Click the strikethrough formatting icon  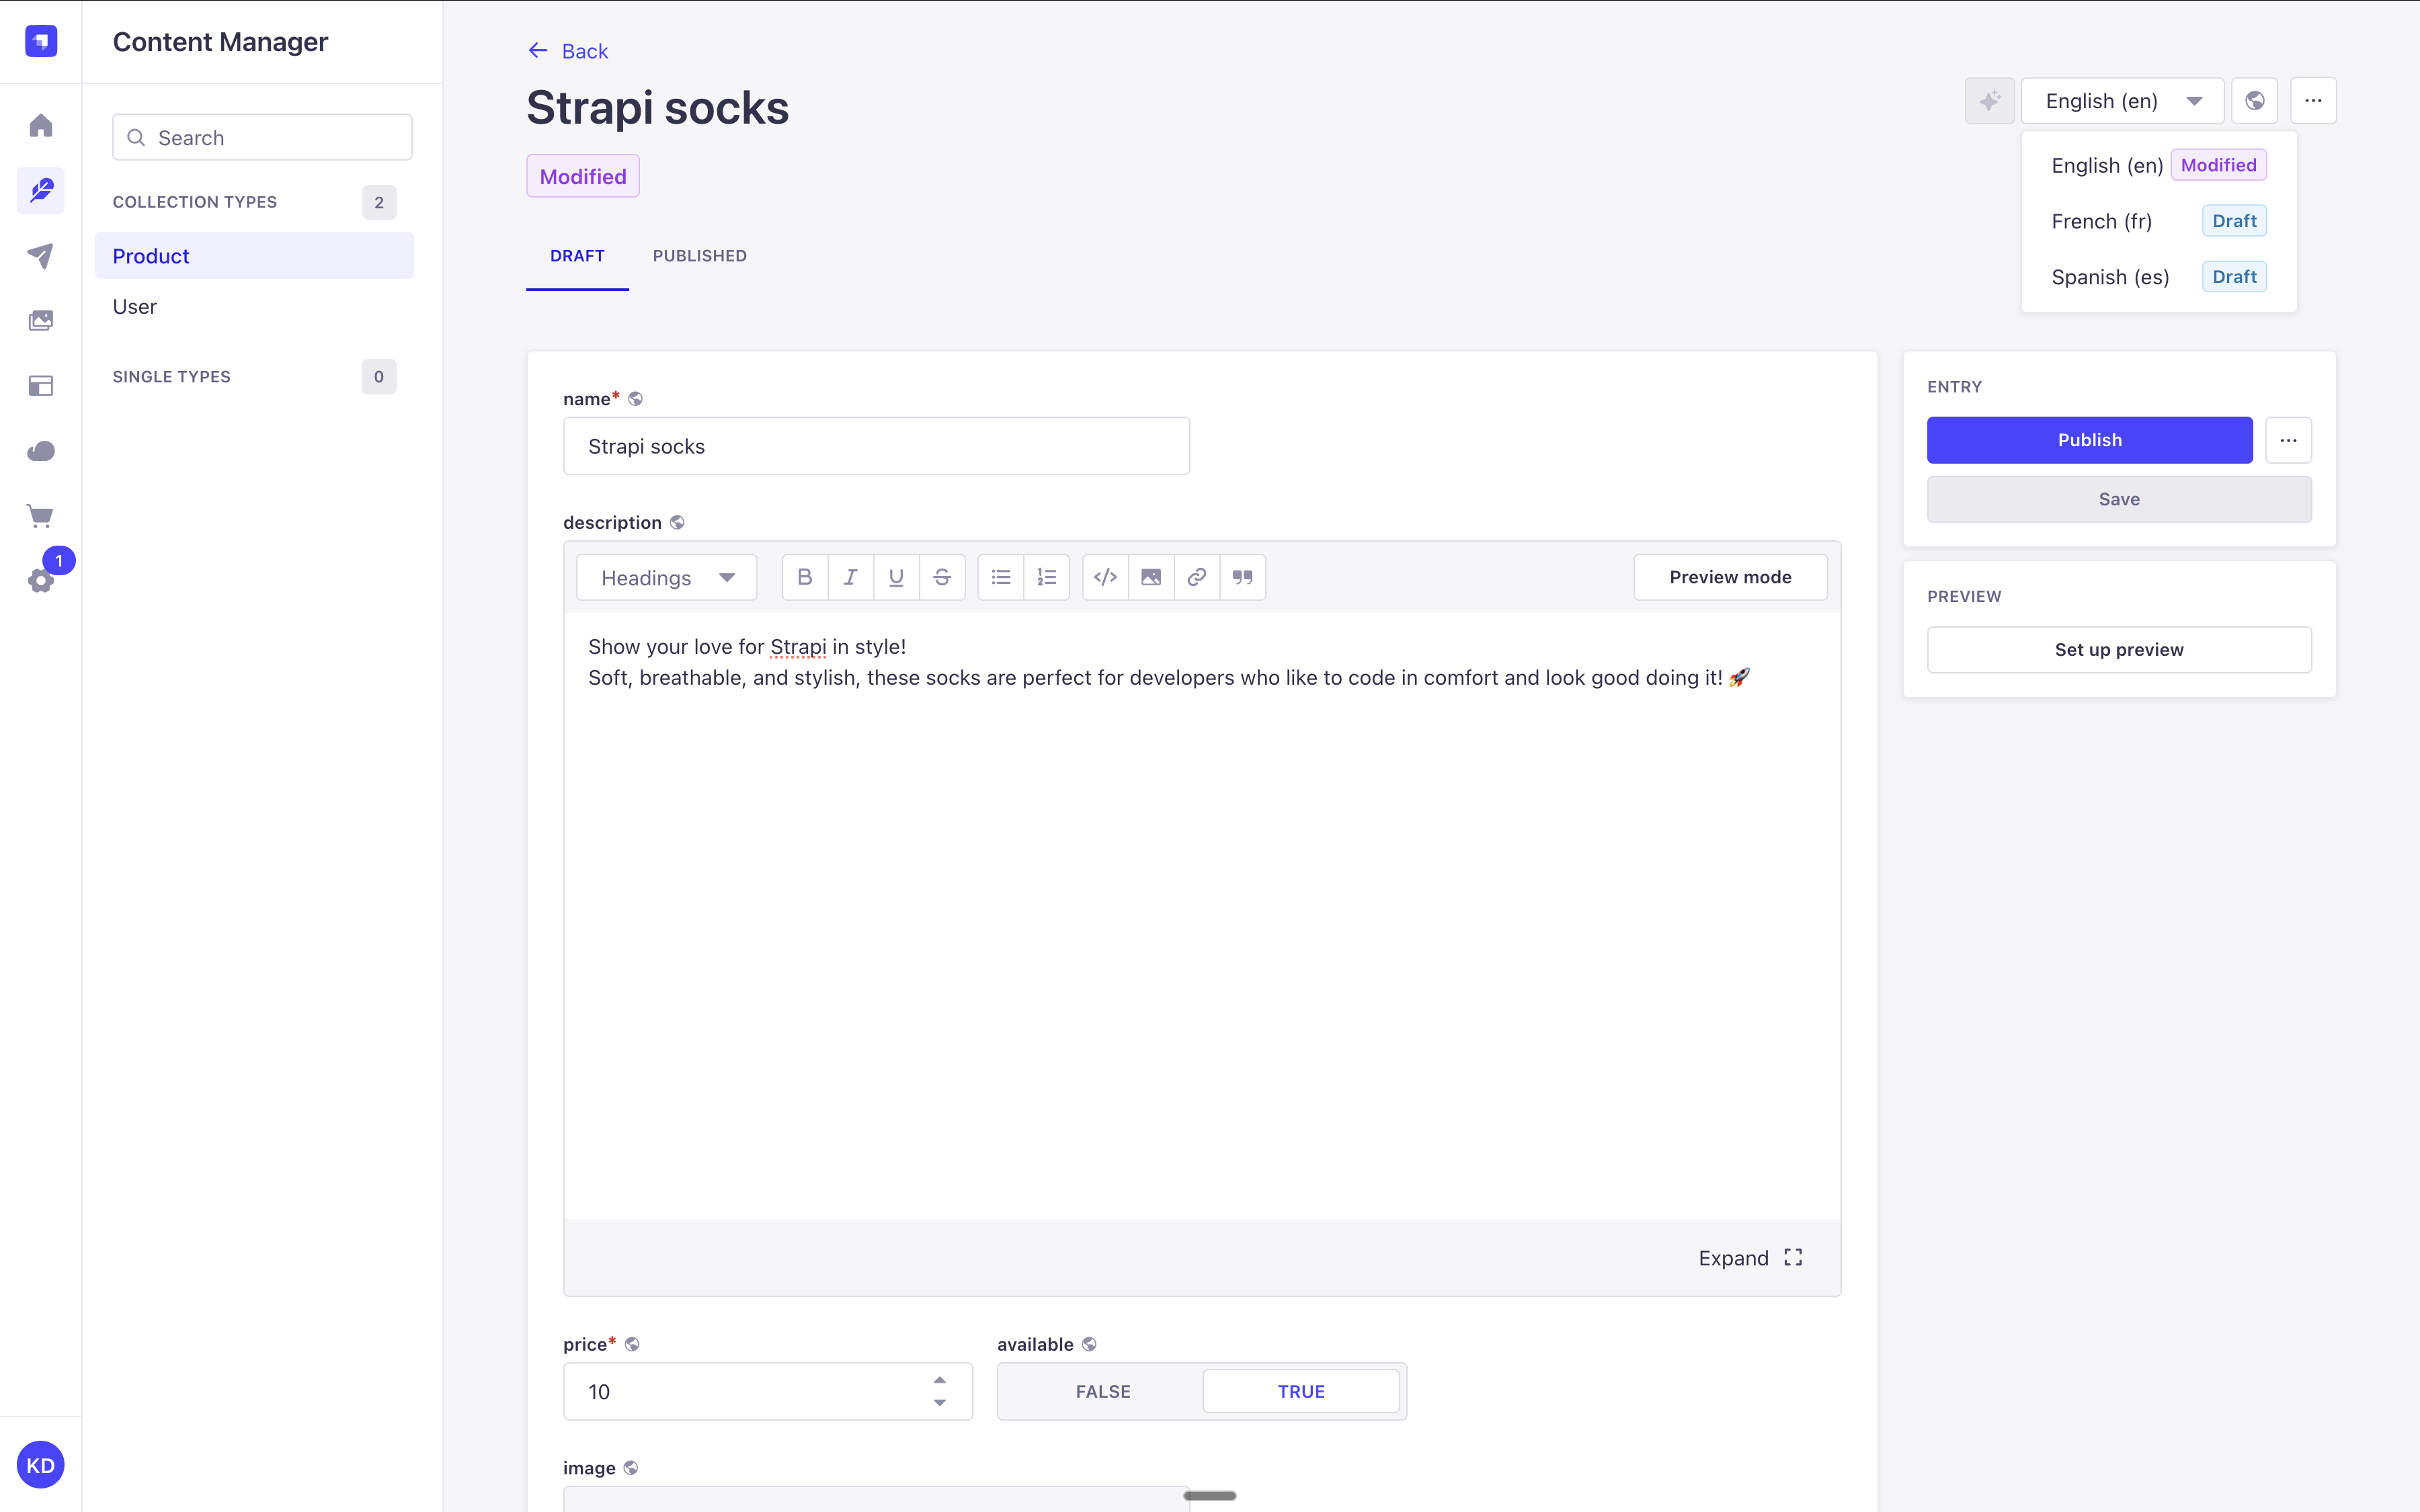point(942,577)
